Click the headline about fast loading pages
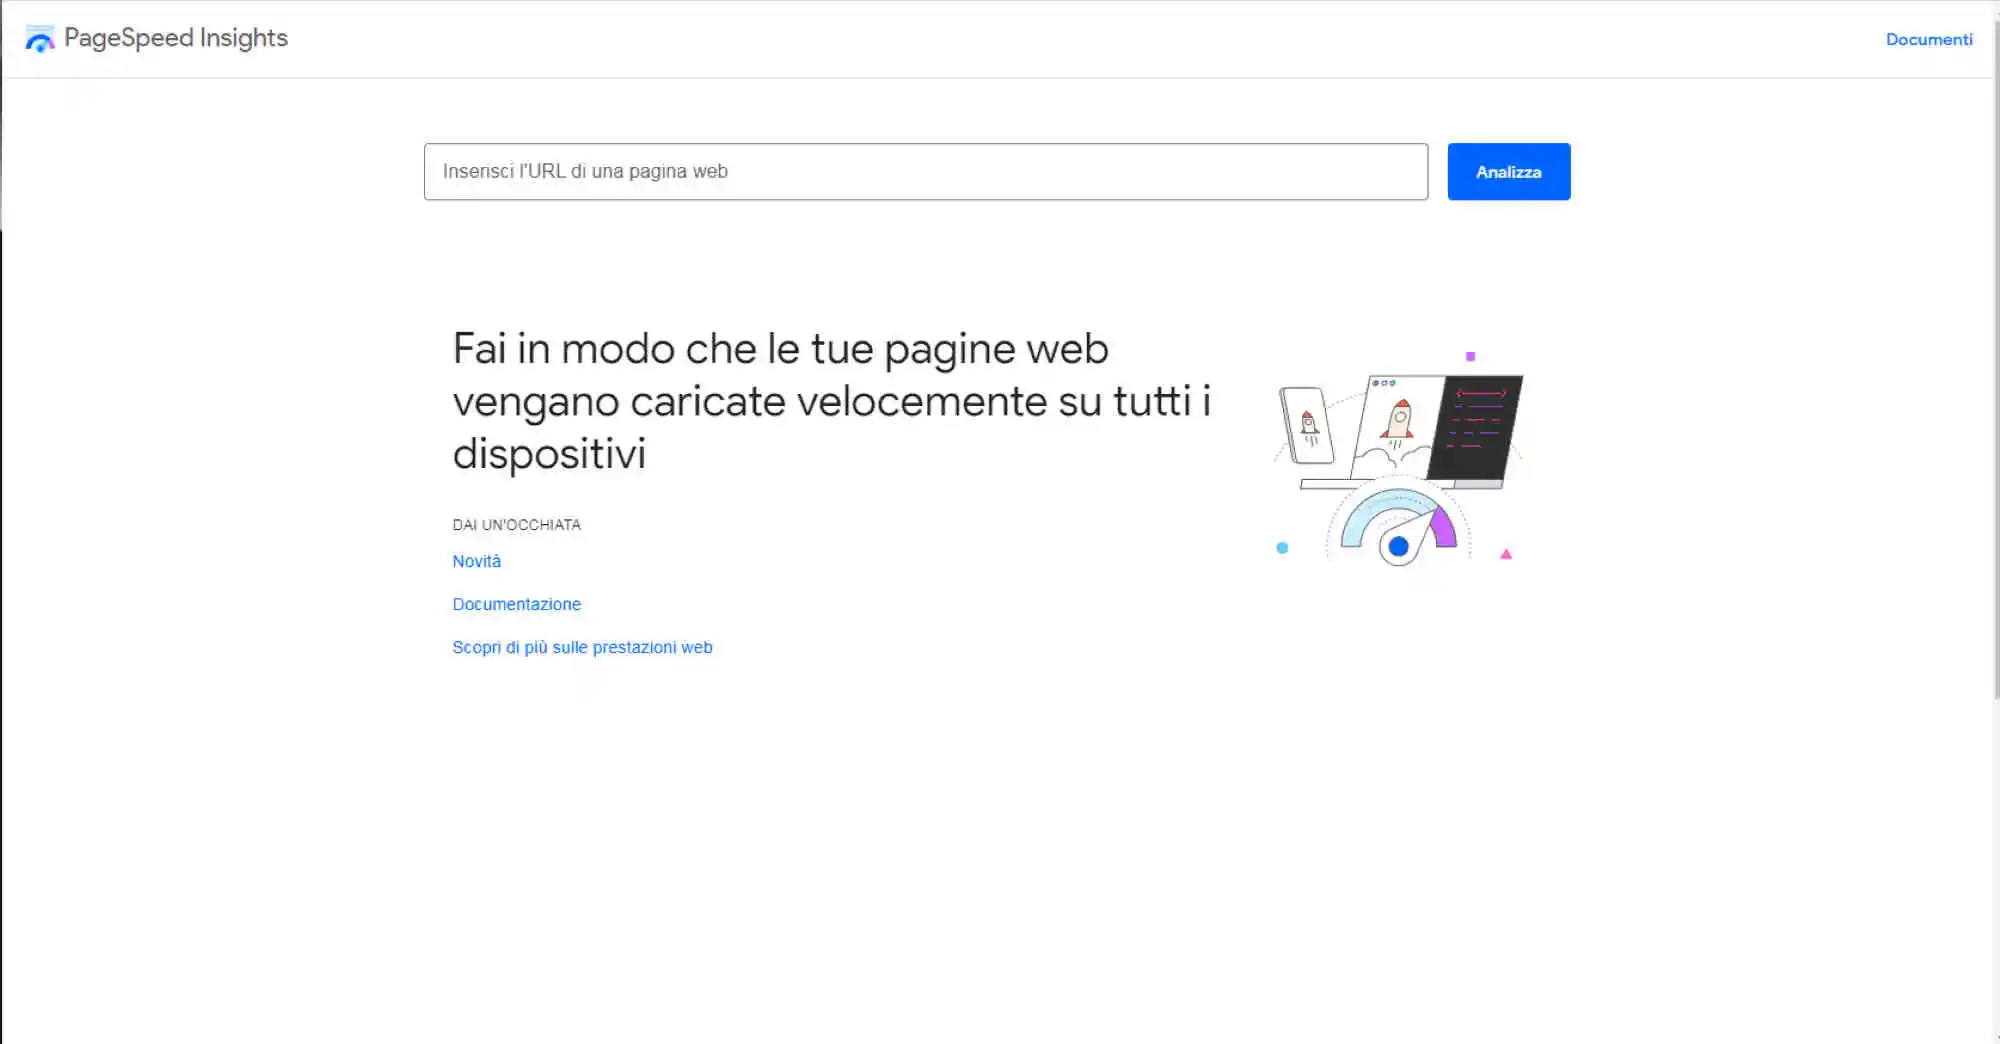2000x1044 pixels. point(831,400)
